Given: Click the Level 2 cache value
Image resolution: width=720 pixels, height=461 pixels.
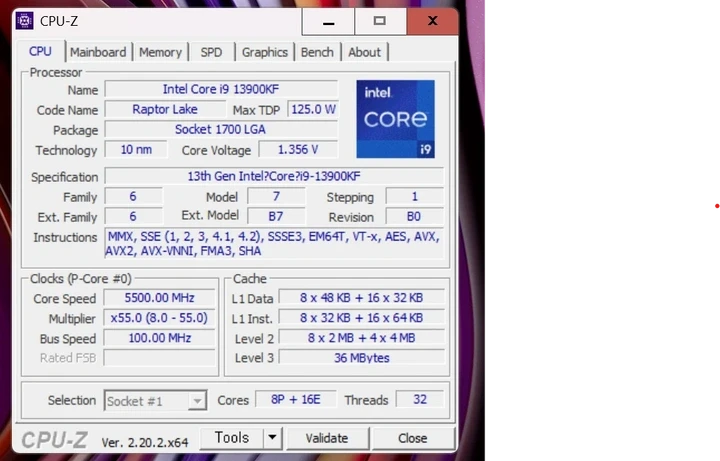Looking at the screenshot, I should tap(361, 338).
